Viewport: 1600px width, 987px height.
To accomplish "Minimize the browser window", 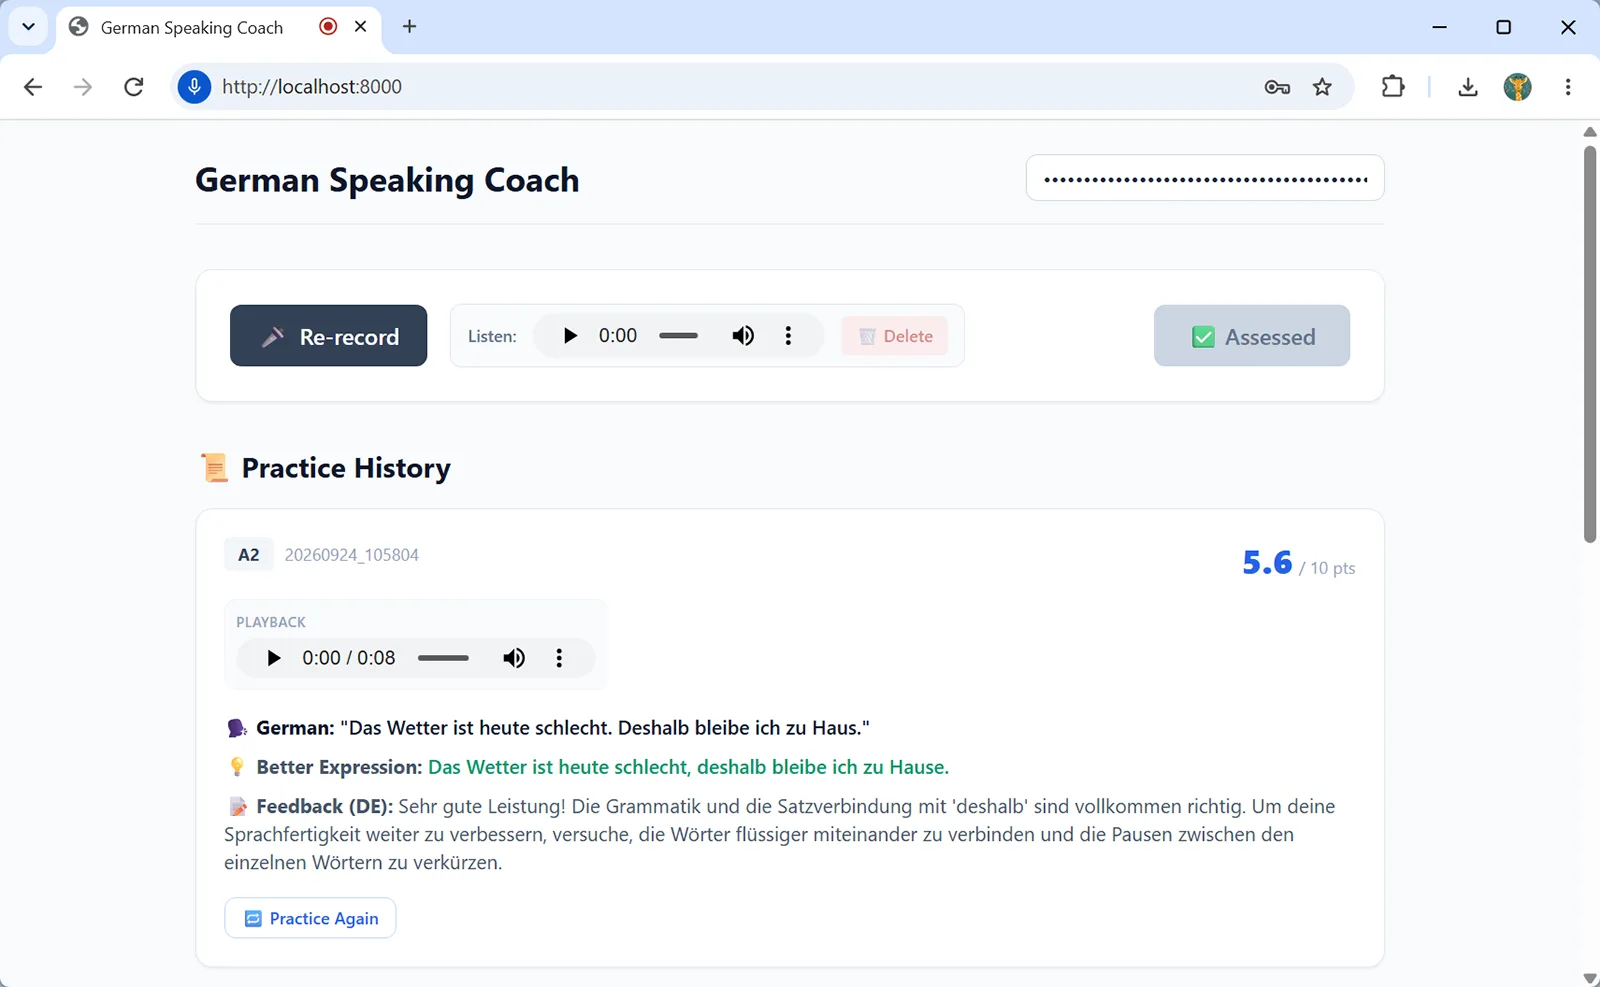I will tap(1440, 27).
